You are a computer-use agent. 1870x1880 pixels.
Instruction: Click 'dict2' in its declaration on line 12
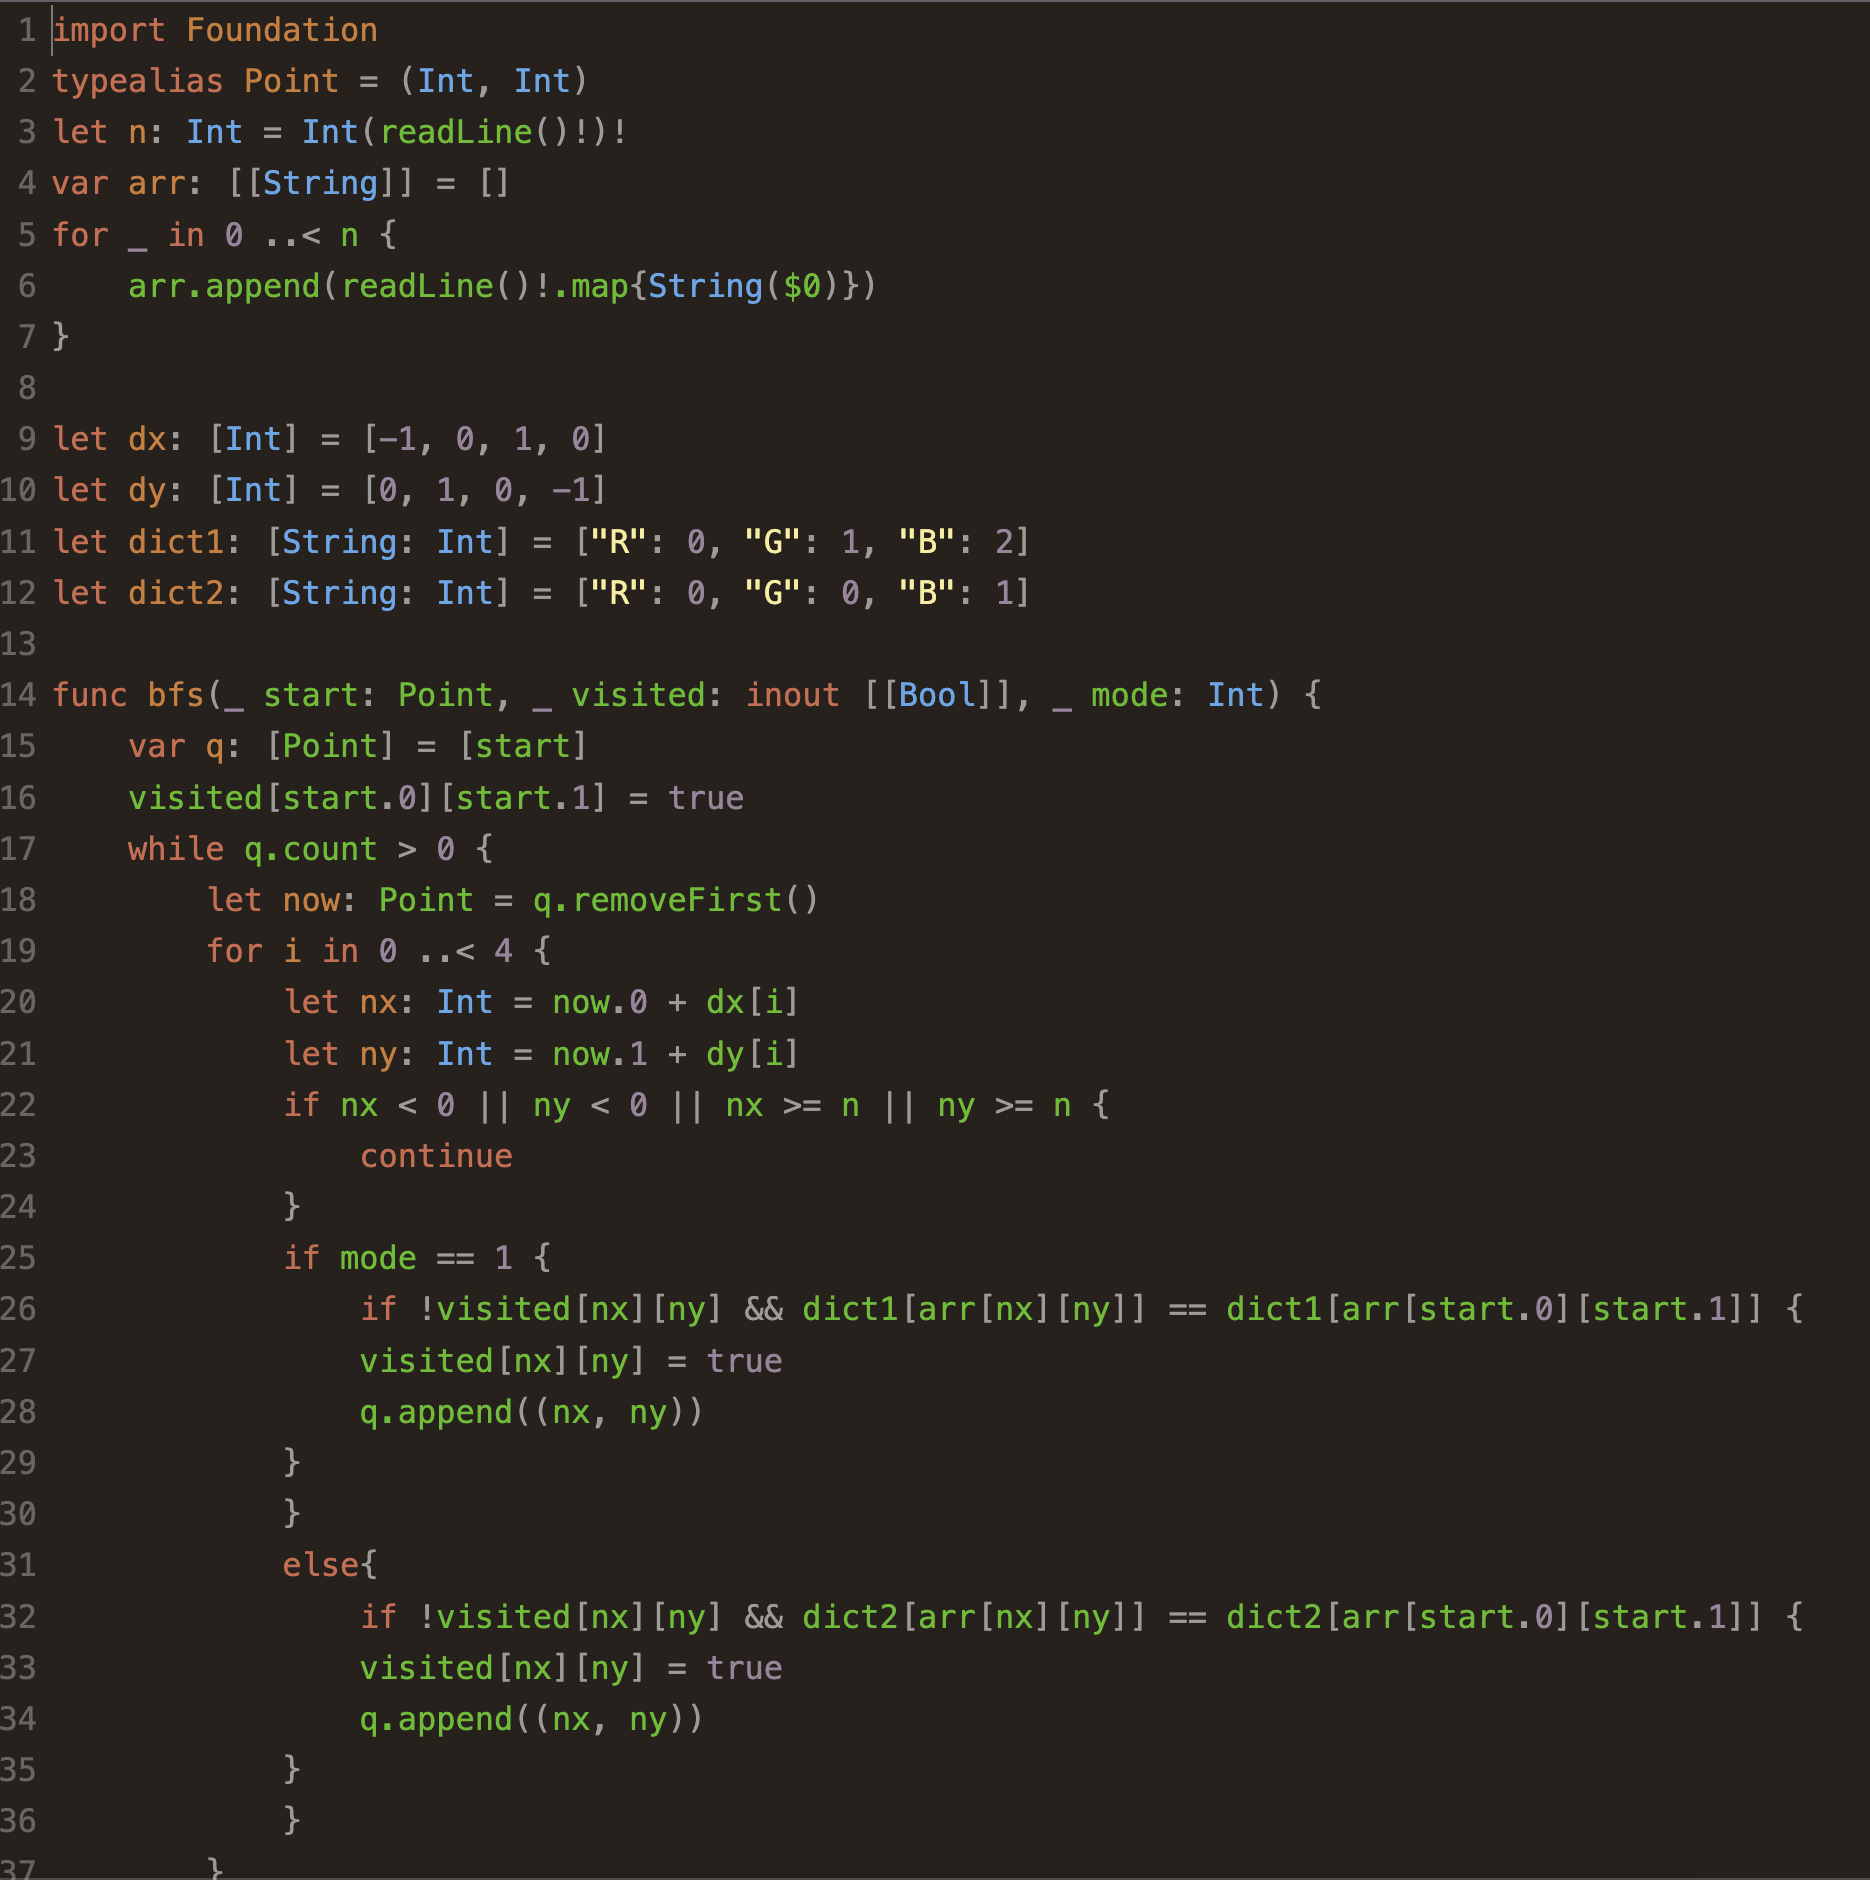click(x=176, y=593)
